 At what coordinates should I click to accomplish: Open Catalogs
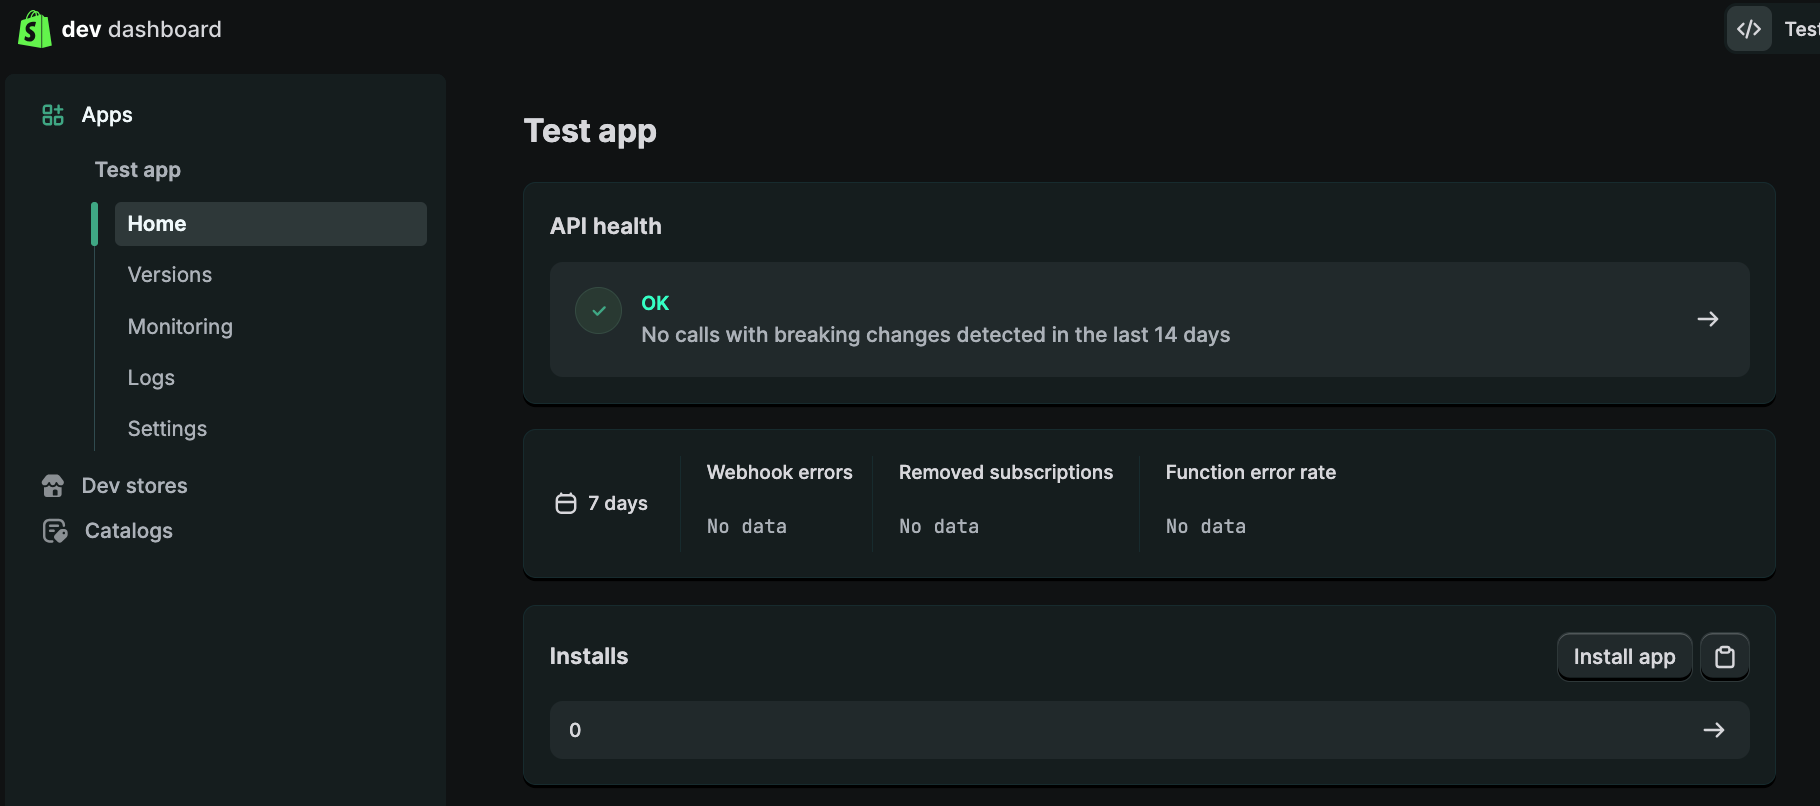(x=129, y=531)
